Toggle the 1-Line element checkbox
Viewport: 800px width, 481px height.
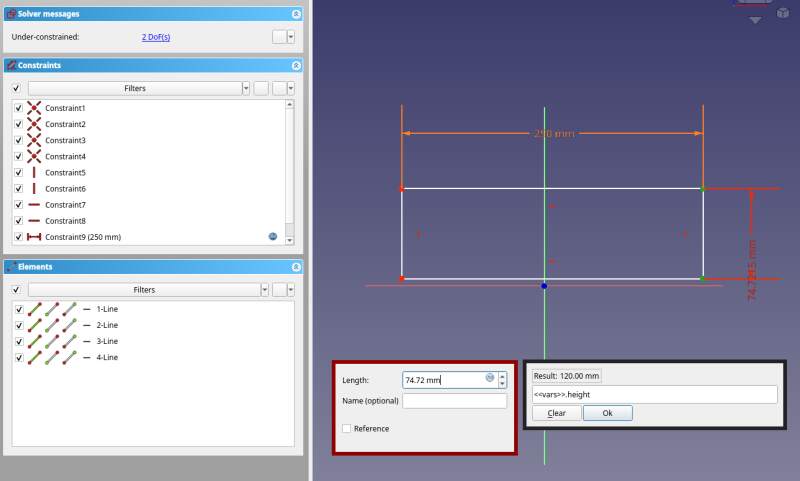[x=19, y=309]
